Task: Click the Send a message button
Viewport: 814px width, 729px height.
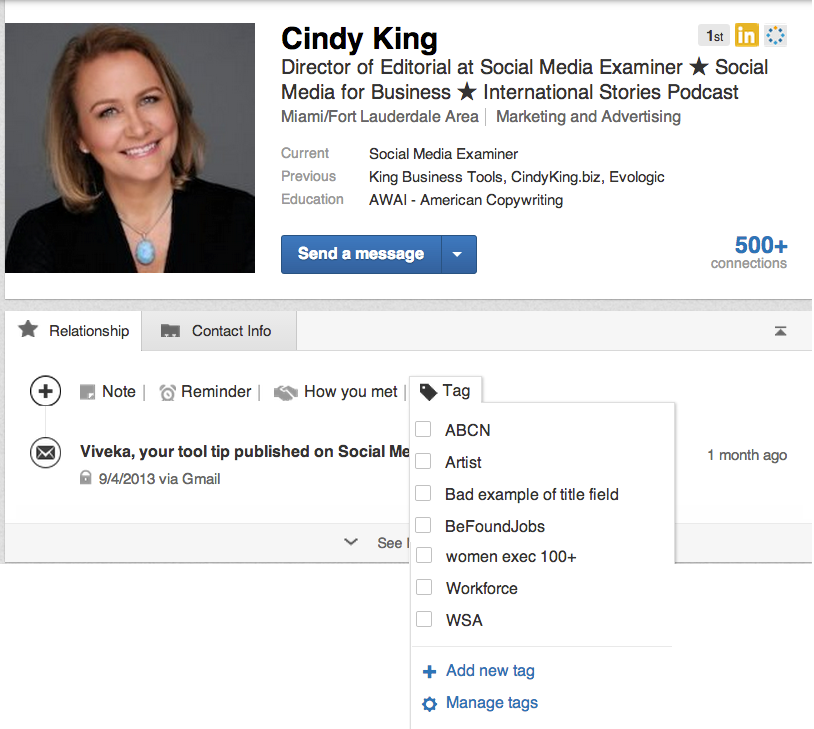Action: (x=361, y=254)
